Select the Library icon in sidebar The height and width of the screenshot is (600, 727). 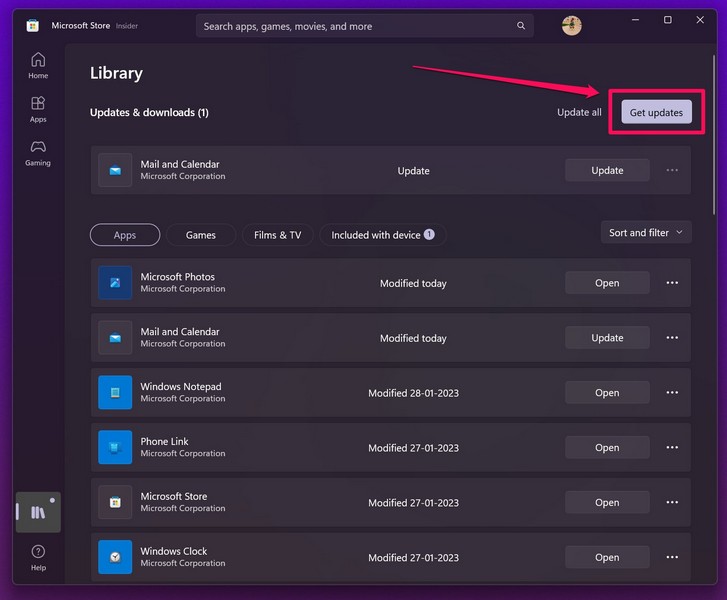click(x=38, y=512)
